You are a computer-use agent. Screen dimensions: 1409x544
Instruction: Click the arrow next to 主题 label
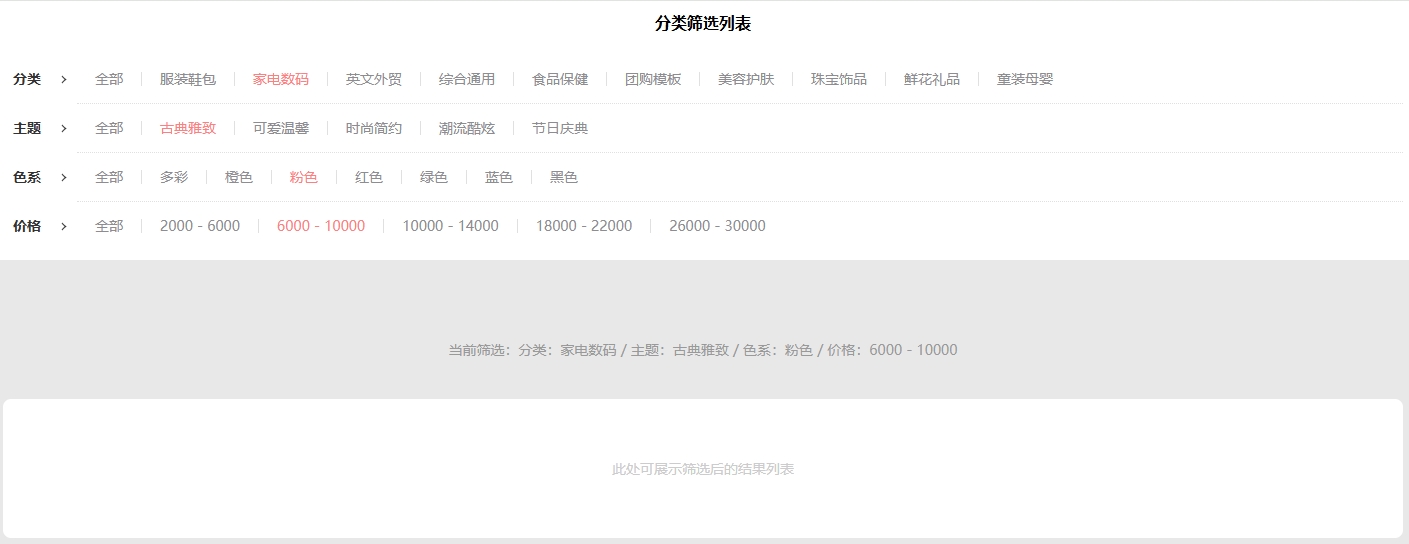(64, 128)
